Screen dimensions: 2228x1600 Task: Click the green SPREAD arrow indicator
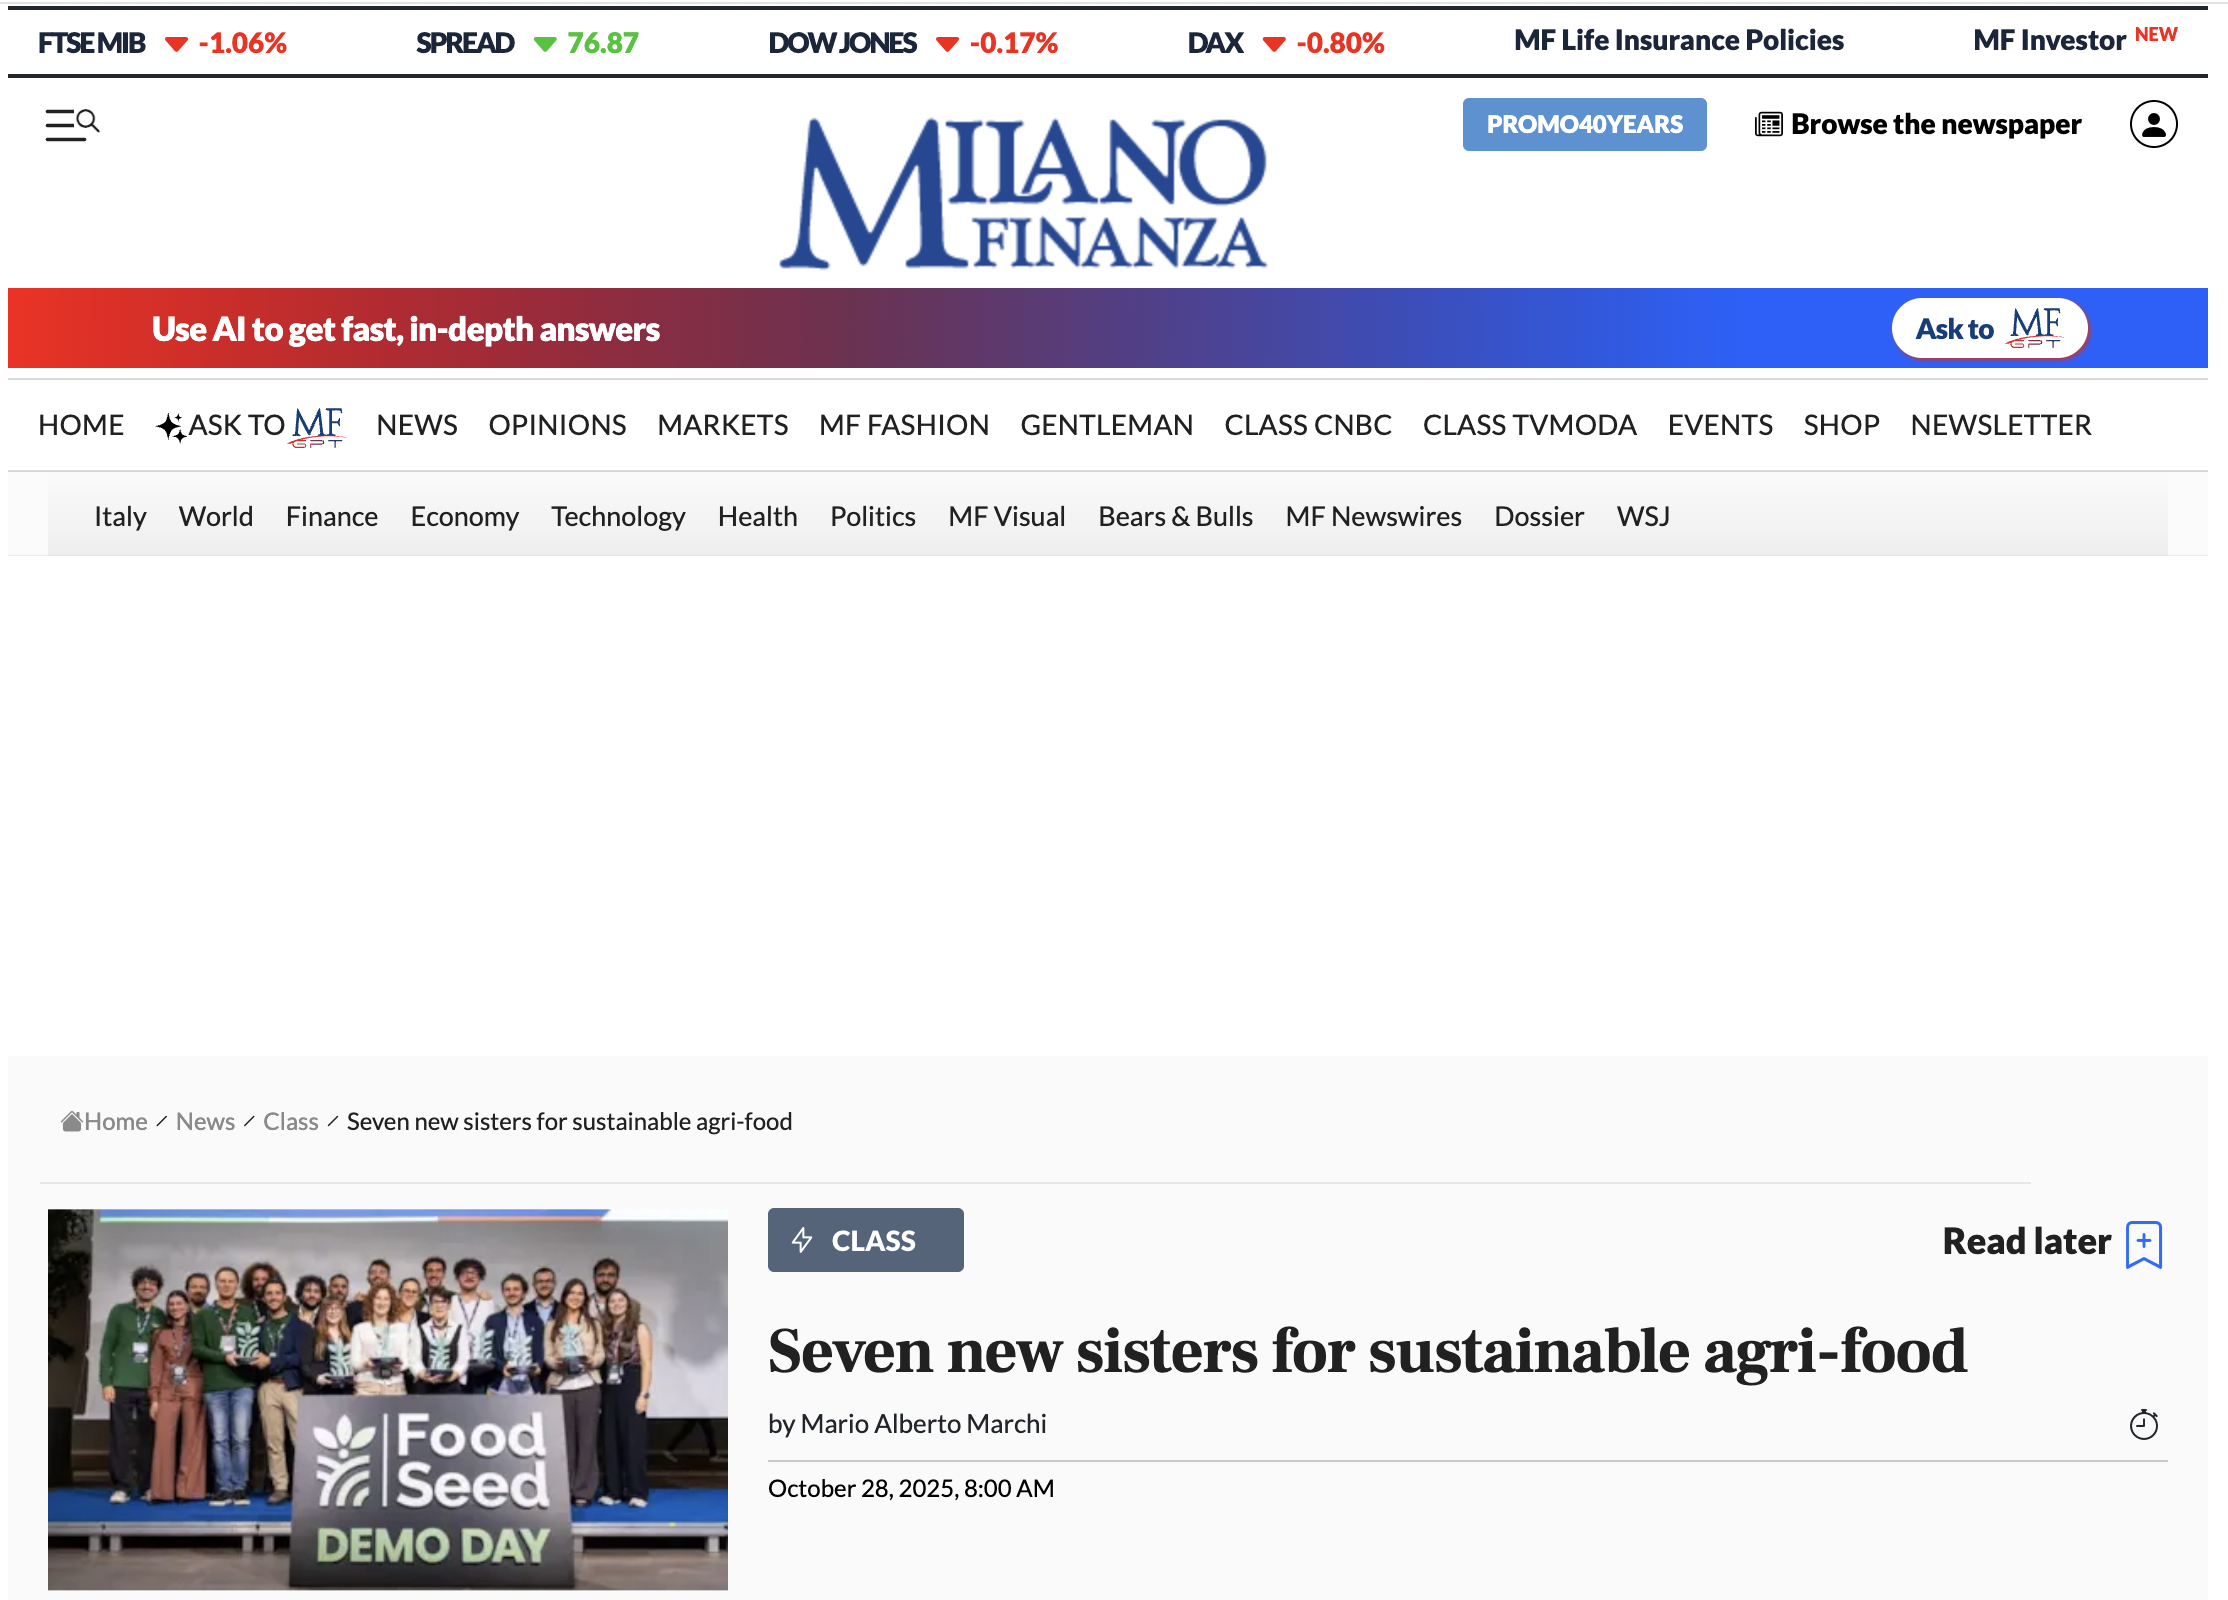tap(545, 44)
